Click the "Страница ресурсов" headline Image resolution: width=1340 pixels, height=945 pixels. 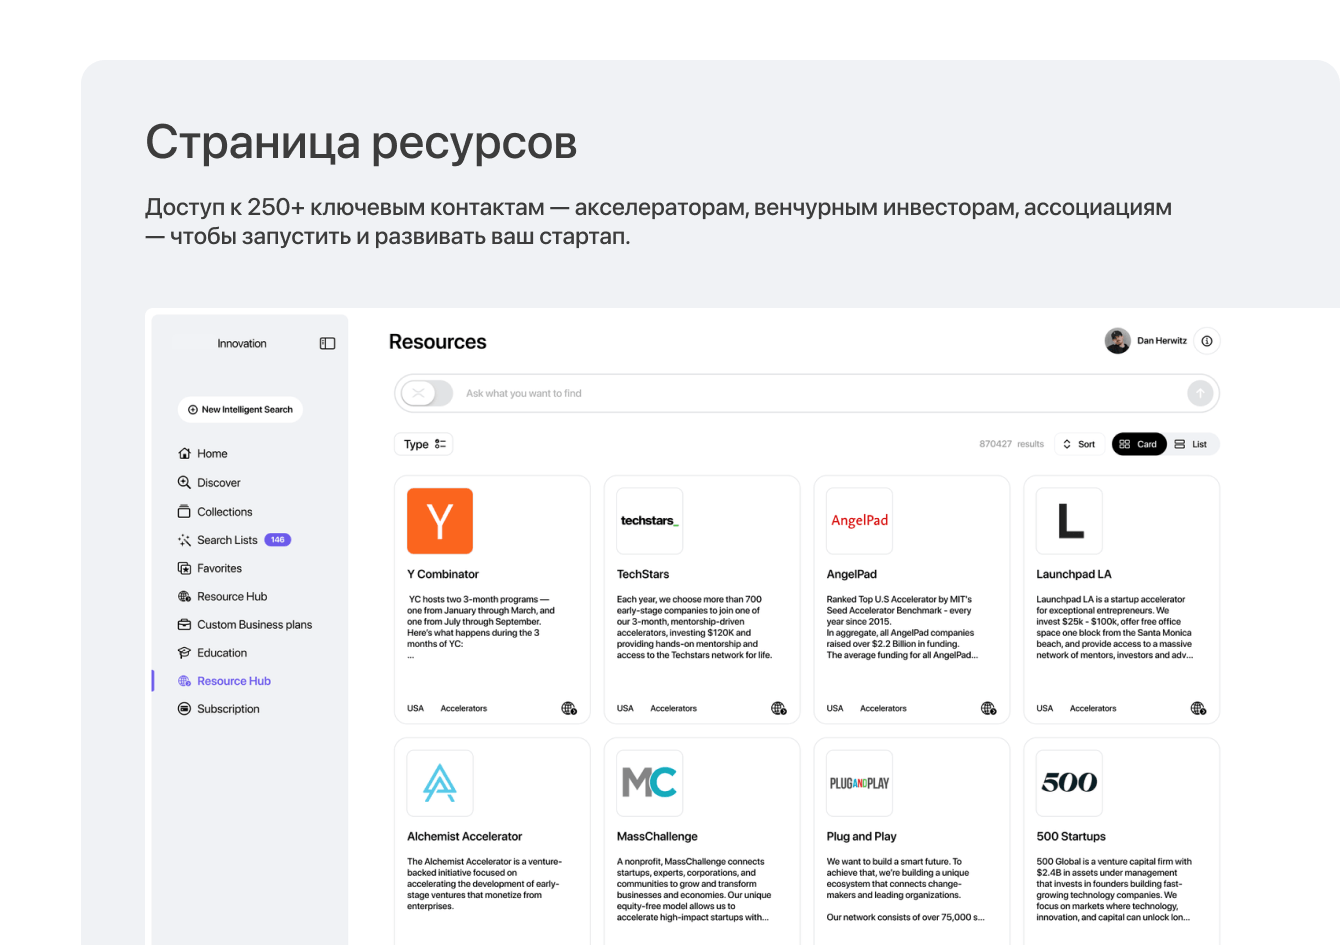[x=362, y=142]
